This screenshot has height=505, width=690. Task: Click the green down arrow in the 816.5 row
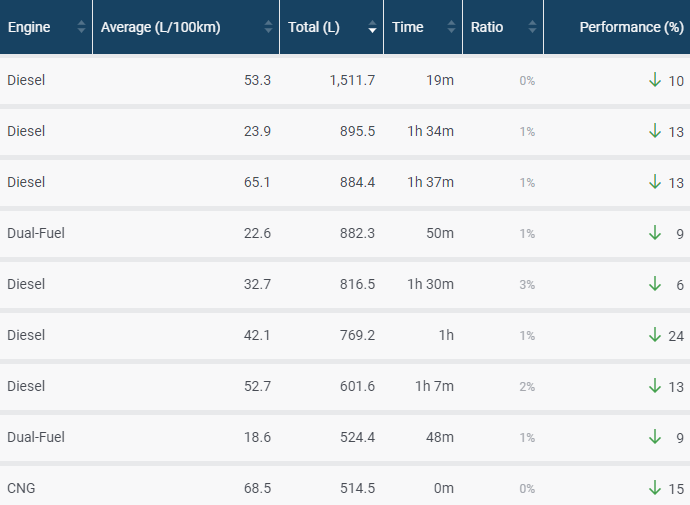(x=655, y=284)
